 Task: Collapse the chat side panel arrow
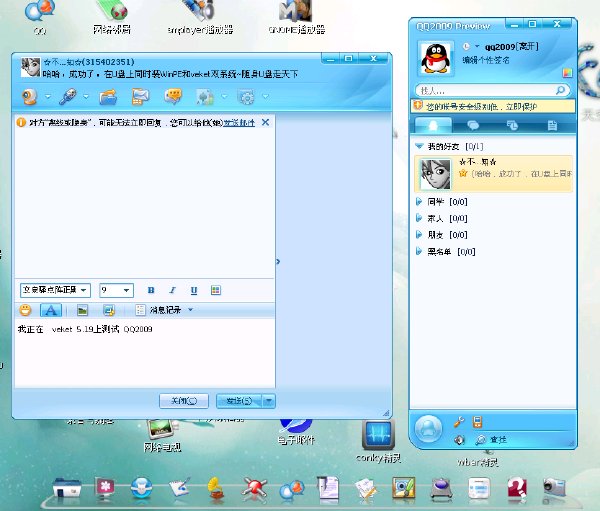(278, 261)
